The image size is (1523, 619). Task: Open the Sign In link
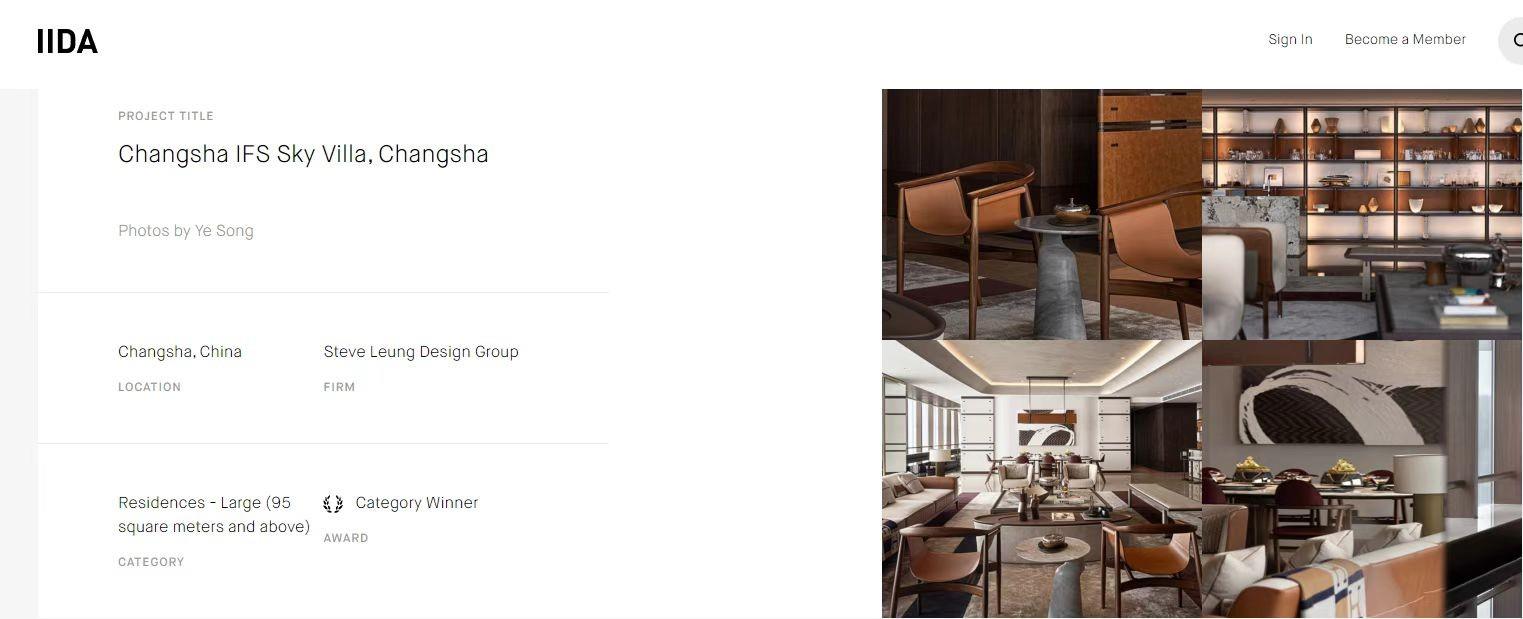pos(1290,39)
